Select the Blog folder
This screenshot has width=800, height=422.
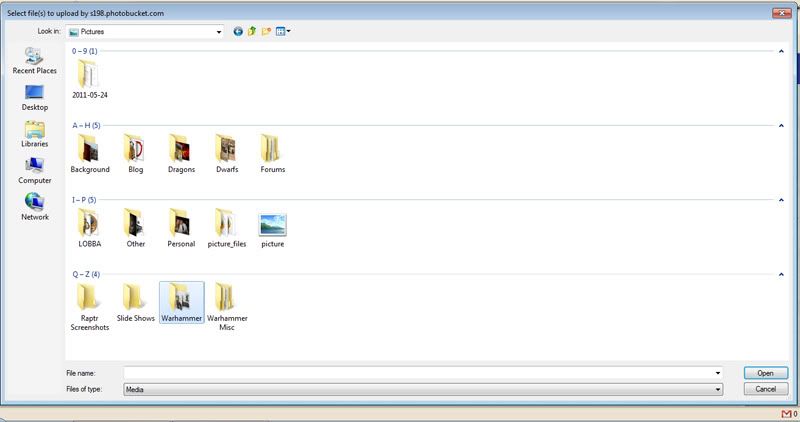(136, 154)
